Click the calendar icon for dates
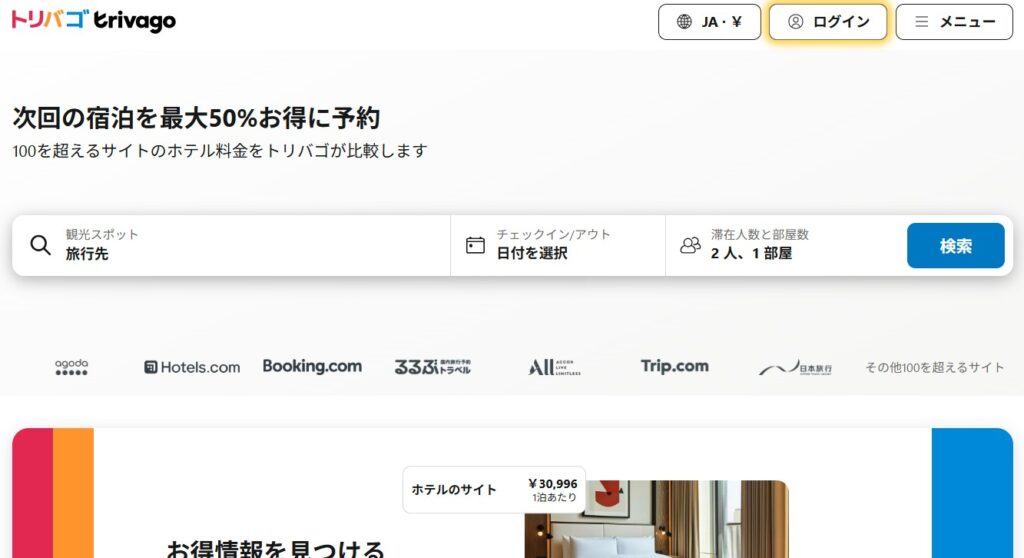 point(475,245)
